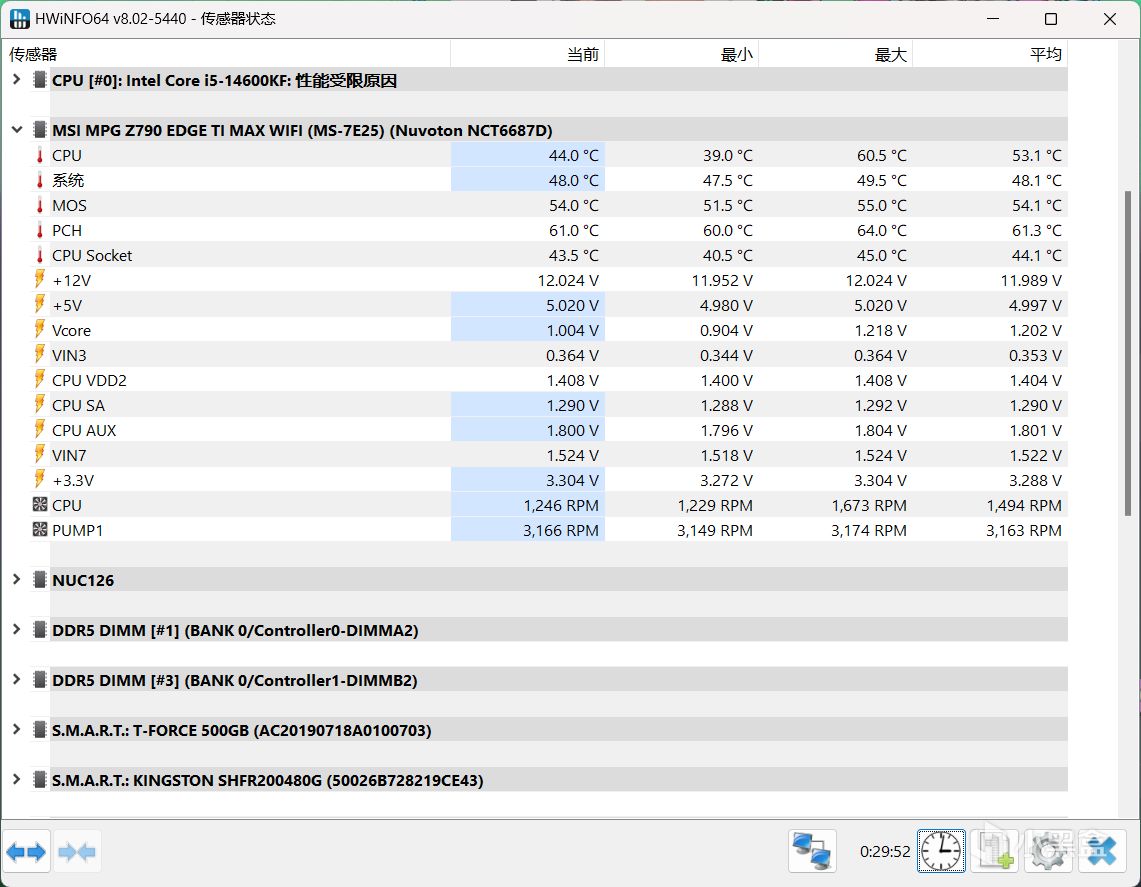The height and width of the screenshot is (887, 1141).
Task: Click the CPU Socket average 44.1 °C
Action: 1037,255
